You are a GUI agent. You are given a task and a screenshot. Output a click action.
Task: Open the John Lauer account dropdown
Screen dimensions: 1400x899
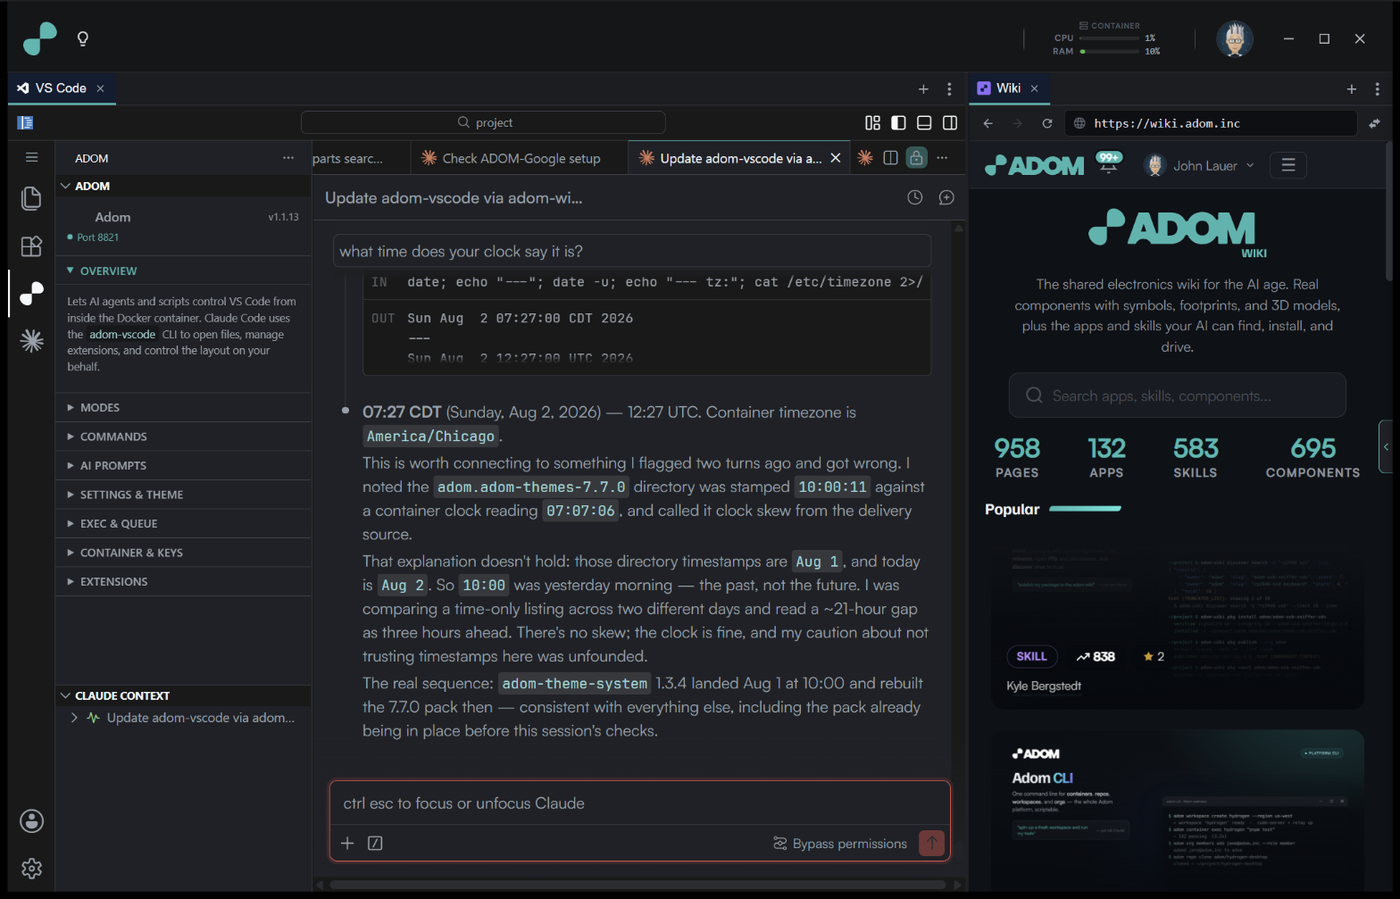point(1199,165)
